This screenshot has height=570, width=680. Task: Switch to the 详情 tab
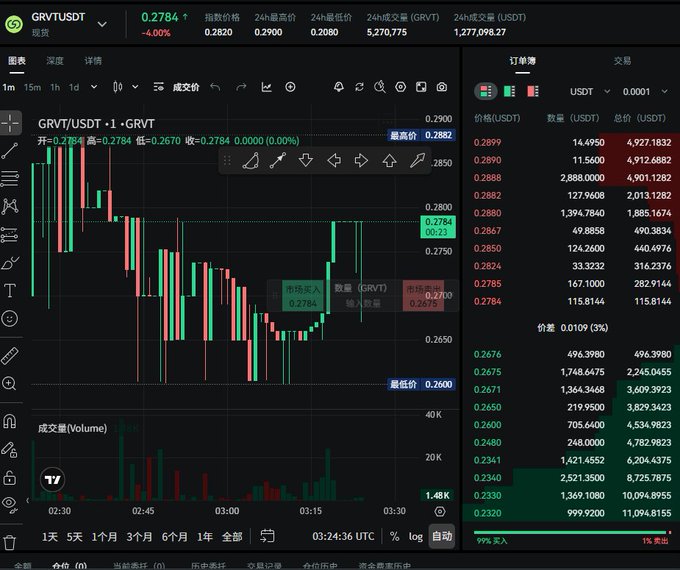click(93, 61)
